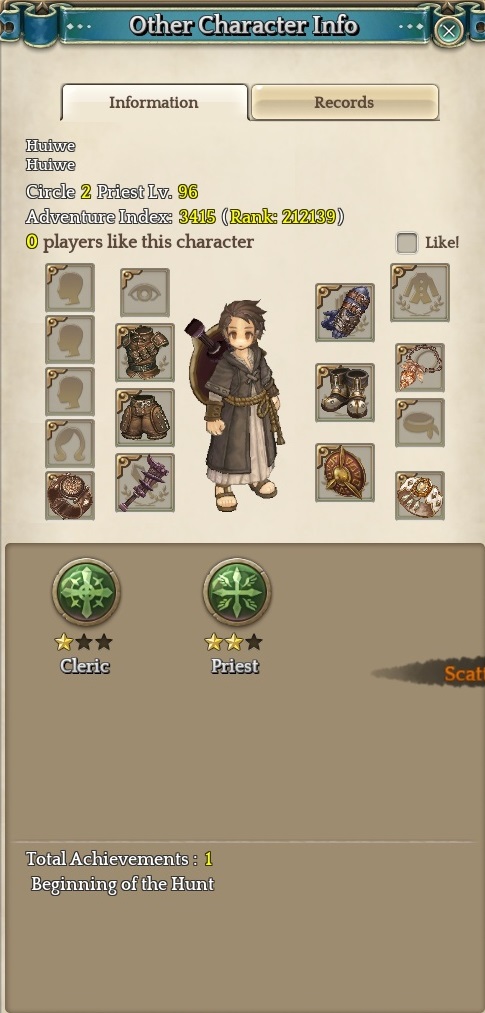The height and width of the screenshot is (1013, 485).
Task: Switch to the Records tab
Action: click(345, 102)
